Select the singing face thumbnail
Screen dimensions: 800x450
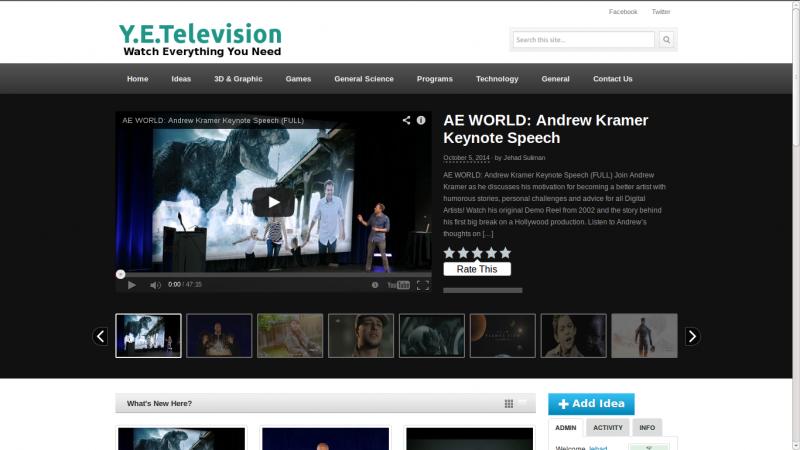tap(574, 336)
